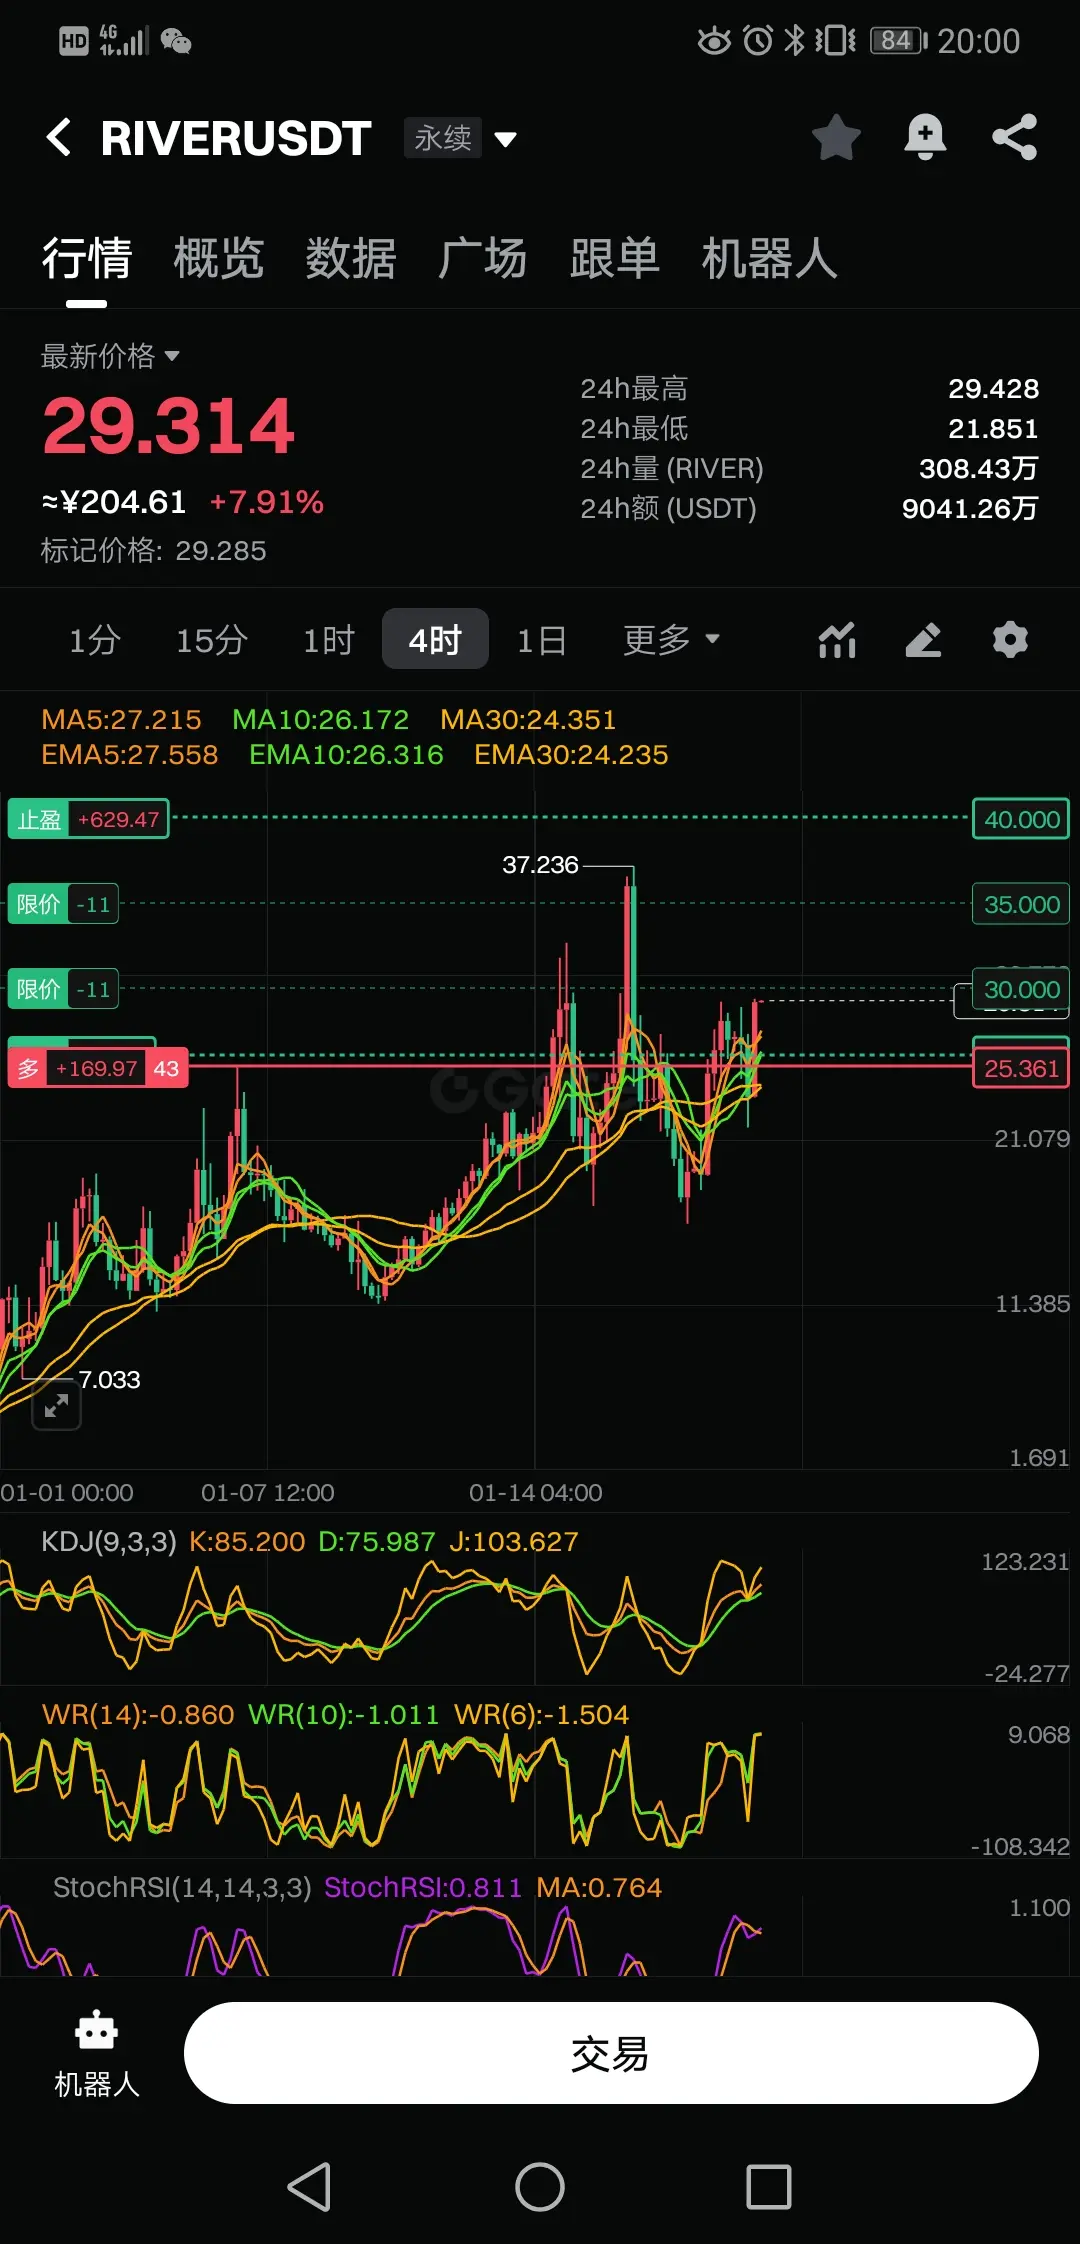Tap the EMA30:24.235 indicator label

pos(571,755)
